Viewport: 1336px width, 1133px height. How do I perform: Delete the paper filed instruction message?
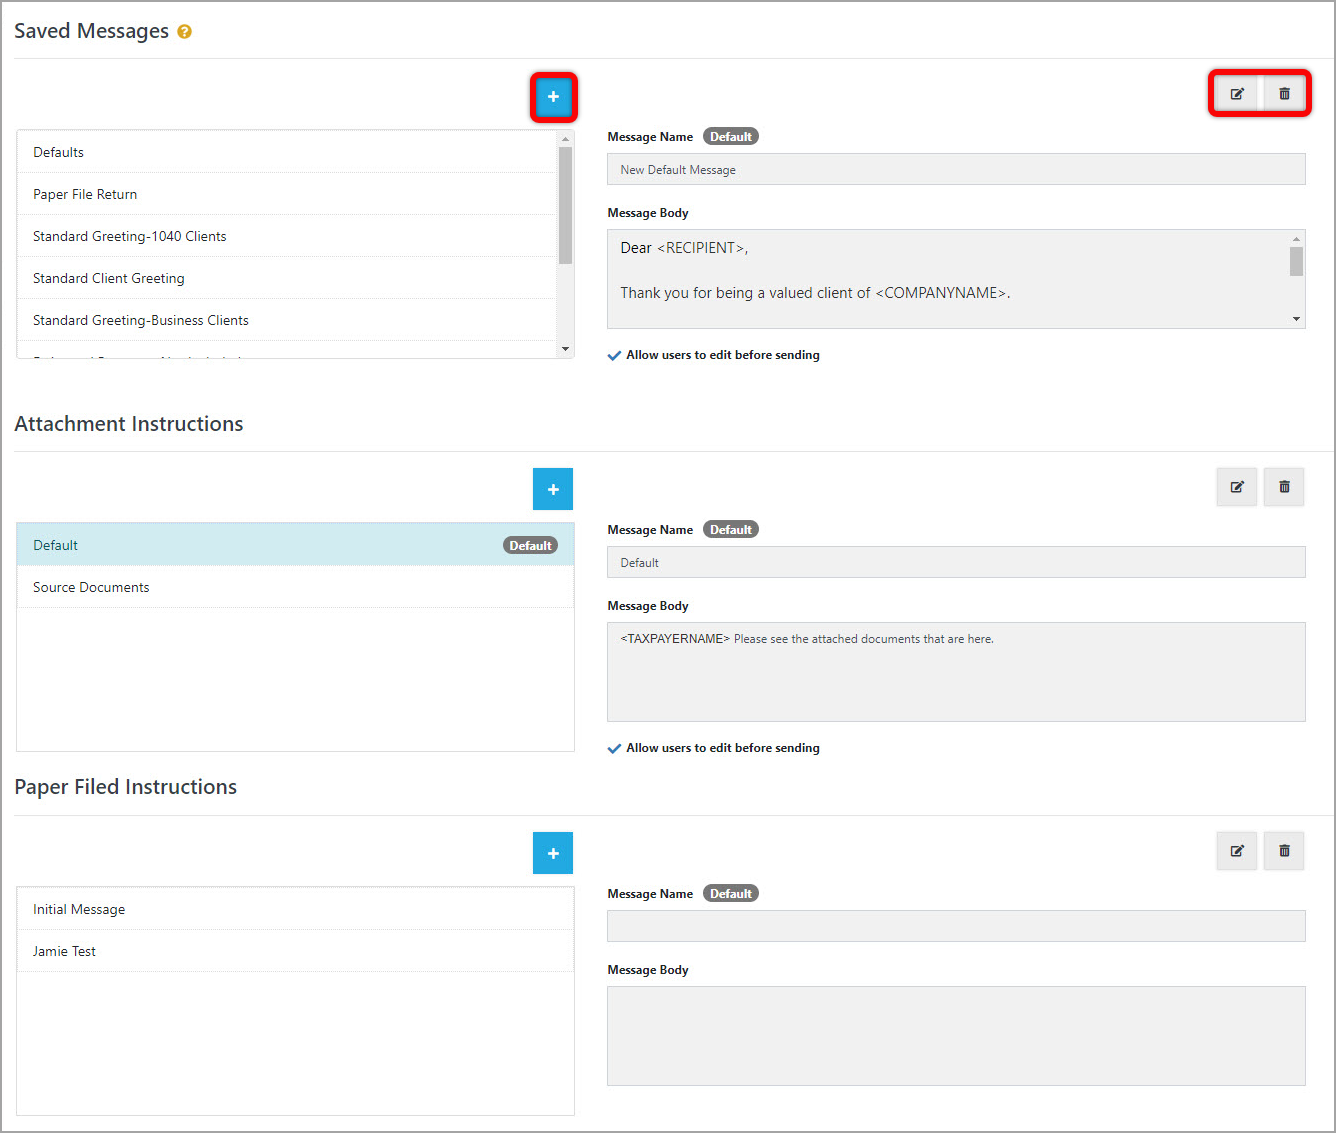coord(1284,851)
